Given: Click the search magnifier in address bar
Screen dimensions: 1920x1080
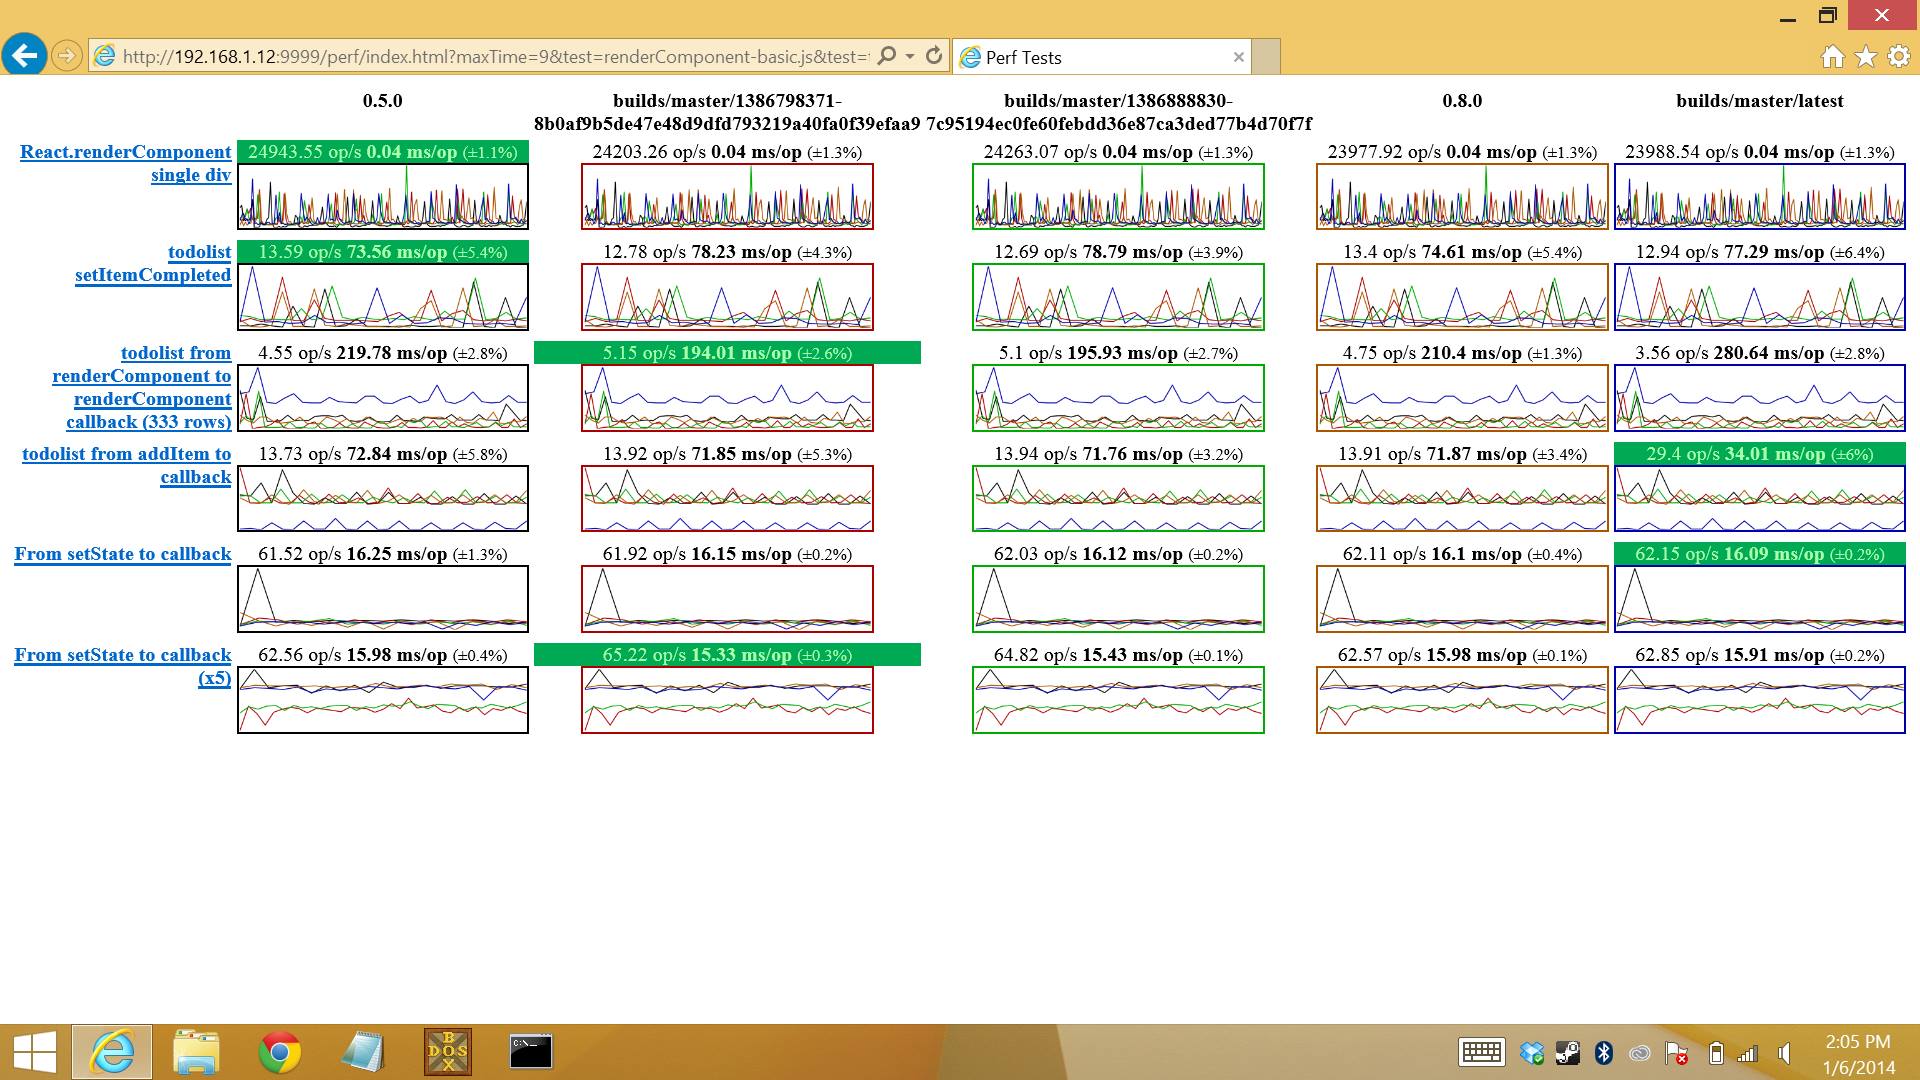Looking at the screenshot, I should click(x=886, y=56).
